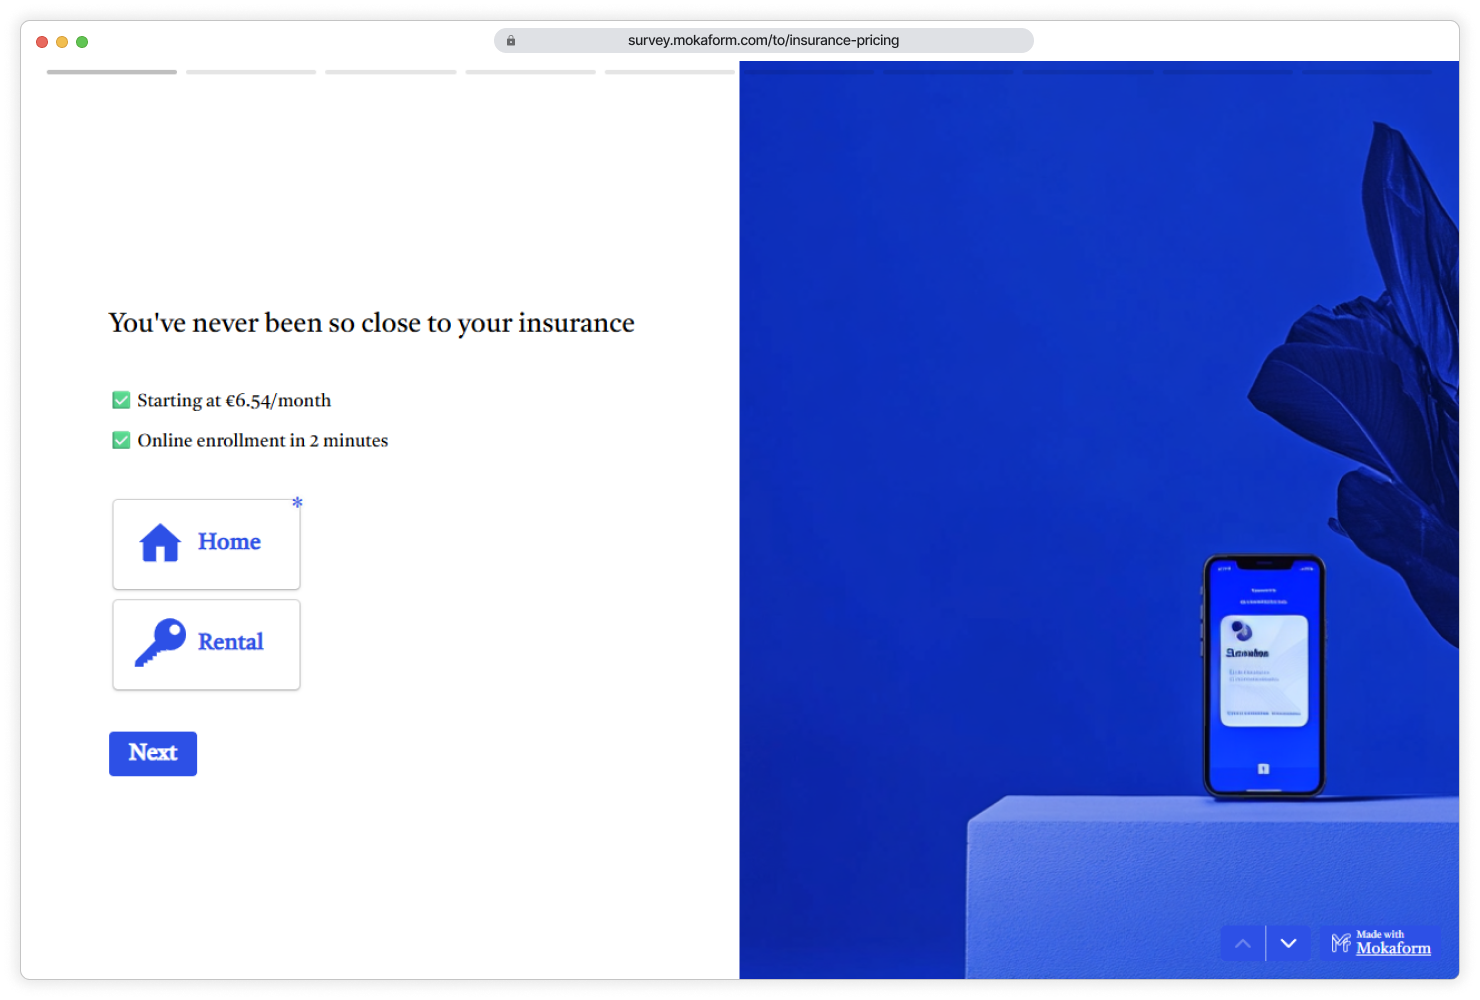The width and height of the screenshot is (1480, 1000).
Task: Click the house icon
Action: (x=160, y=543)
